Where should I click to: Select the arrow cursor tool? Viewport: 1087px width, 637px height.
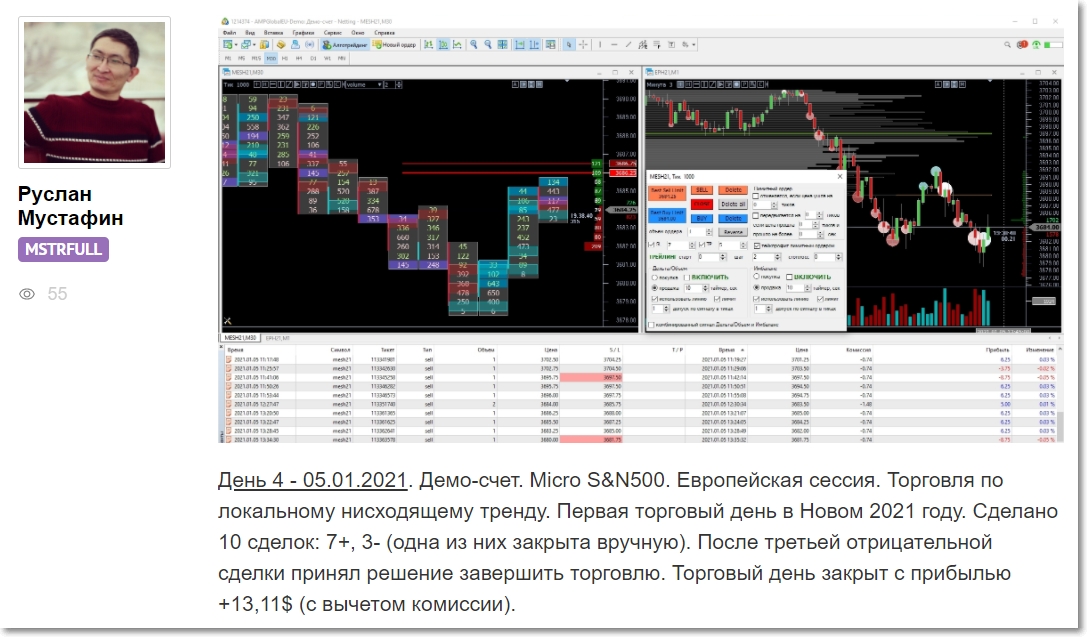tap(568, 44)
